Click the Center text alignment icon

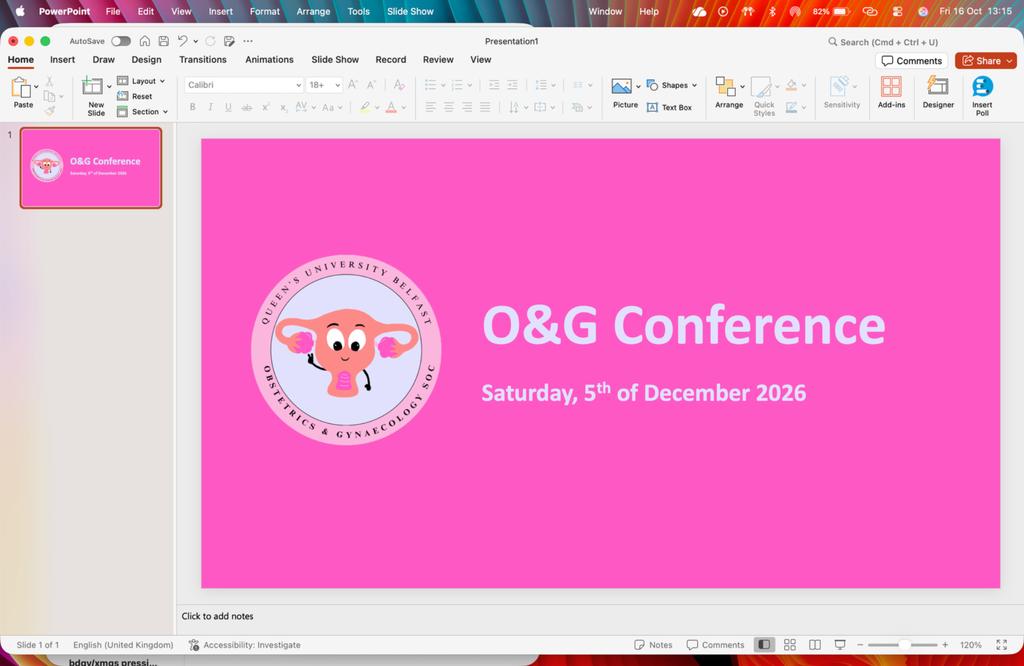449,107
